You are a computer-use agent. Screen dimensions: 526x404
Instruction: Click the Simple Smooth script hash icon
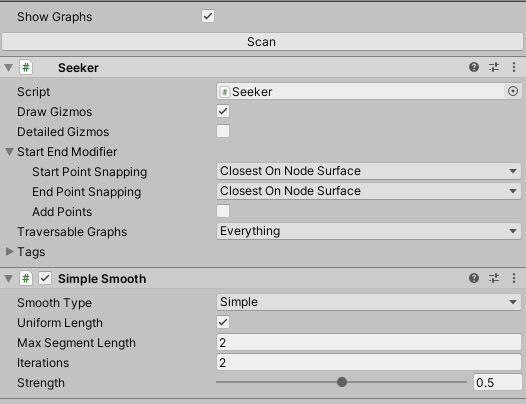[x=26, y=278]
